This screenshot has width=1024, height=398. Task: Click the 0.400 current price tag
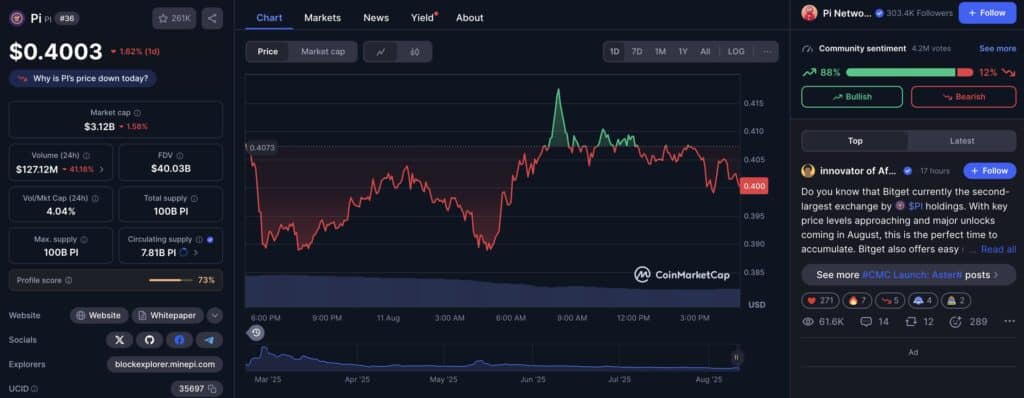coord(754,186)
